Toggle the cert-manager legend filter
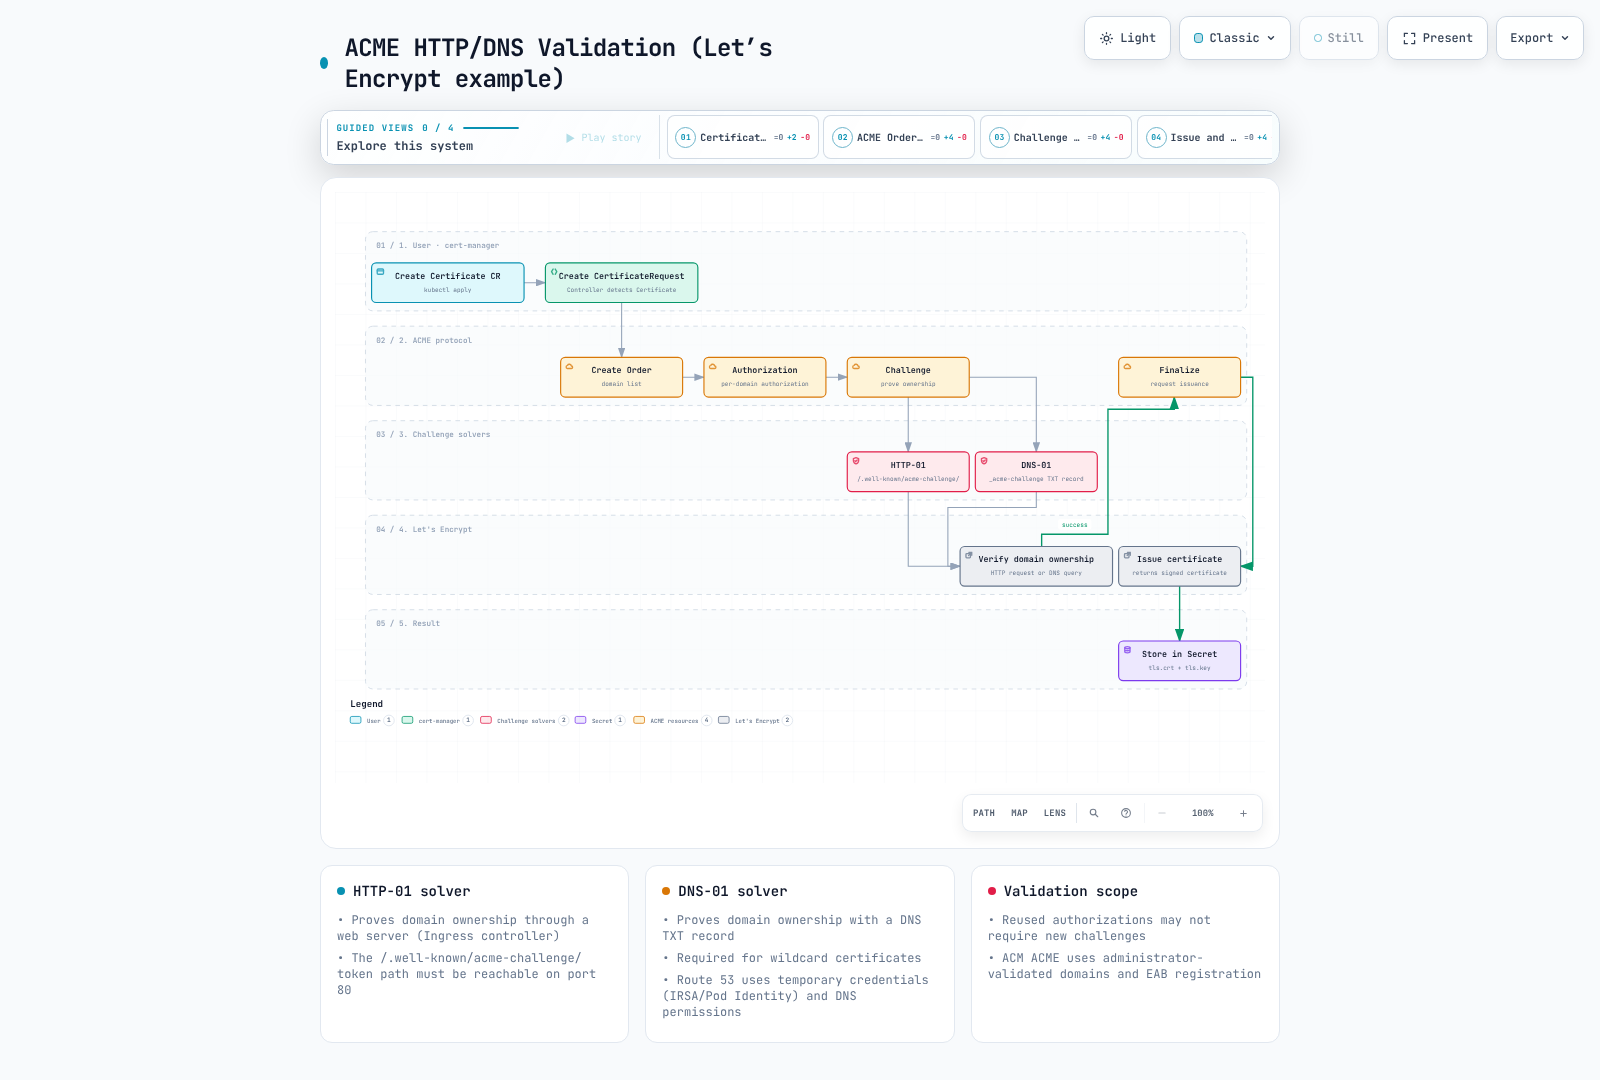1600x1080 pixels. tap(437, 720)
